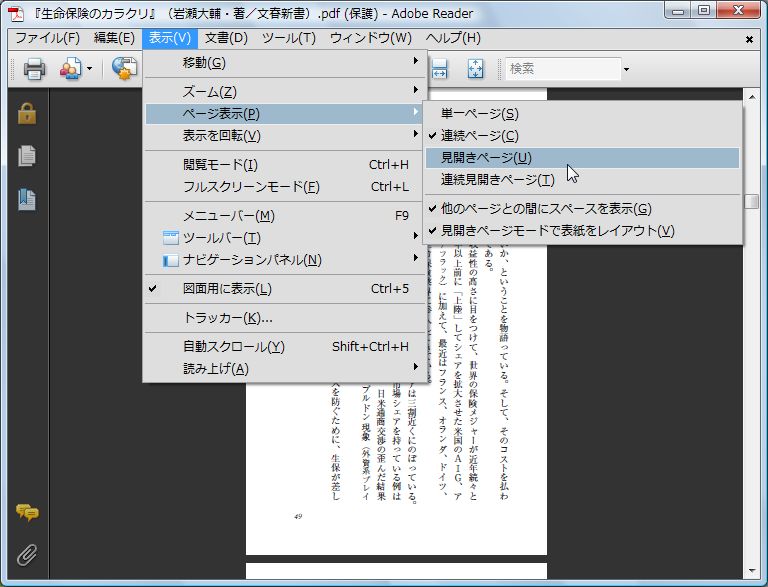
Task: Toggle メニューバー(M) display
Action: pyautogui.click(x=286, y=216)
